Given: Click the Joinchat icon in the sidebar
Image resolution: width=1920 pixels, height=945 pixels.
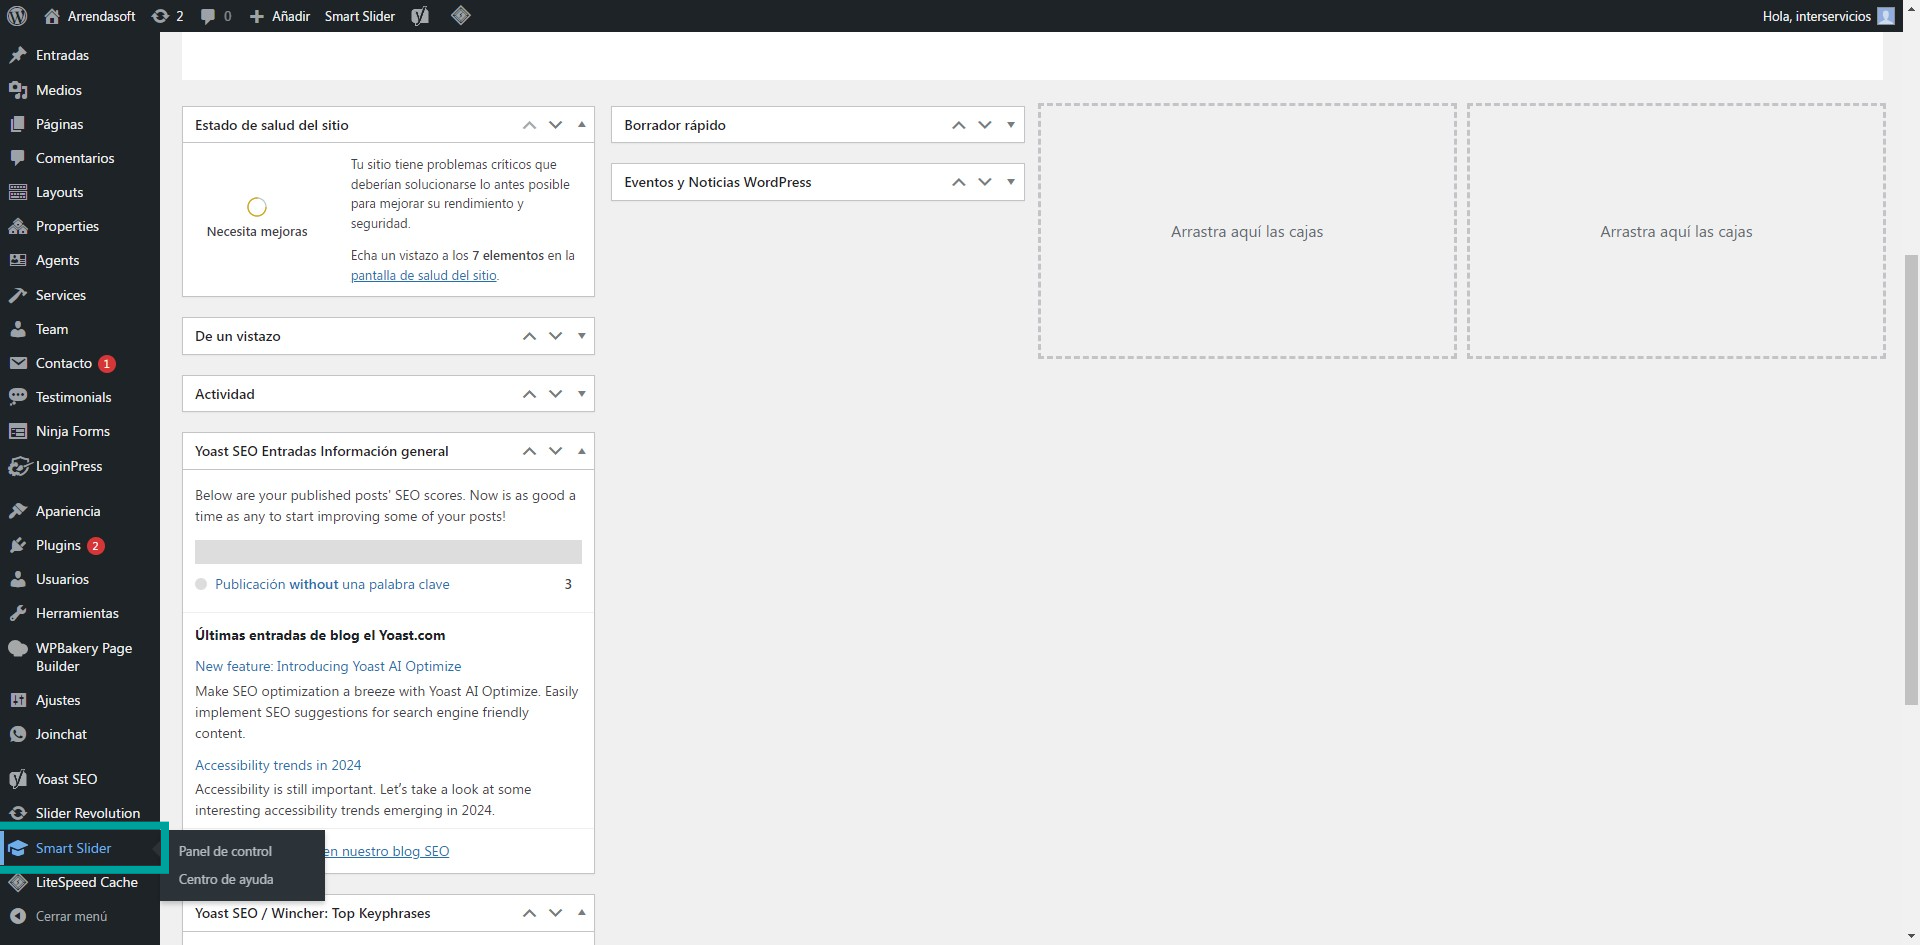Looking at the screenshot, I should (18, 734).
